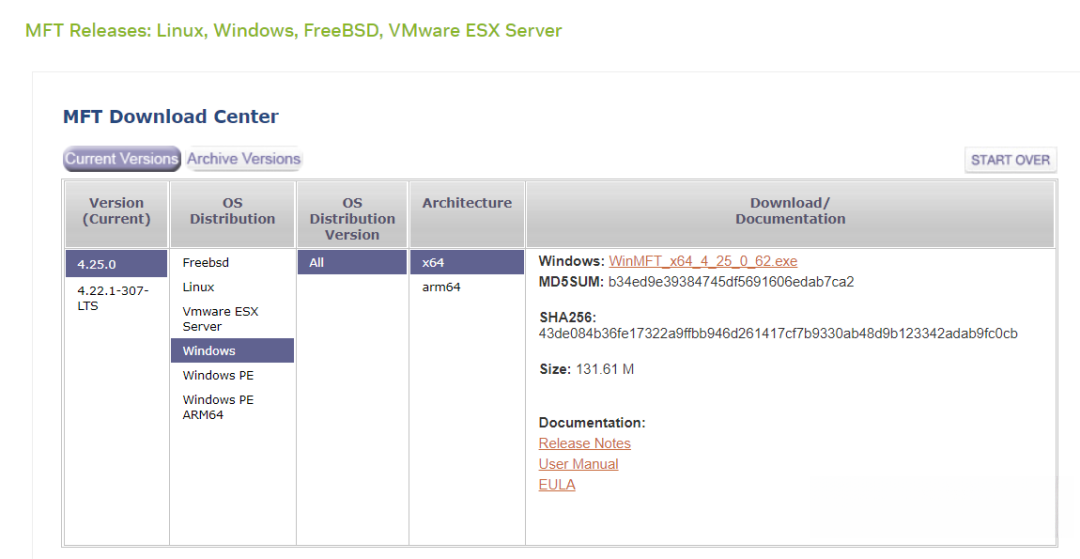
Task: Select All in OS Distribution Version
Action: pyautogui.click(x=352, y=262)
